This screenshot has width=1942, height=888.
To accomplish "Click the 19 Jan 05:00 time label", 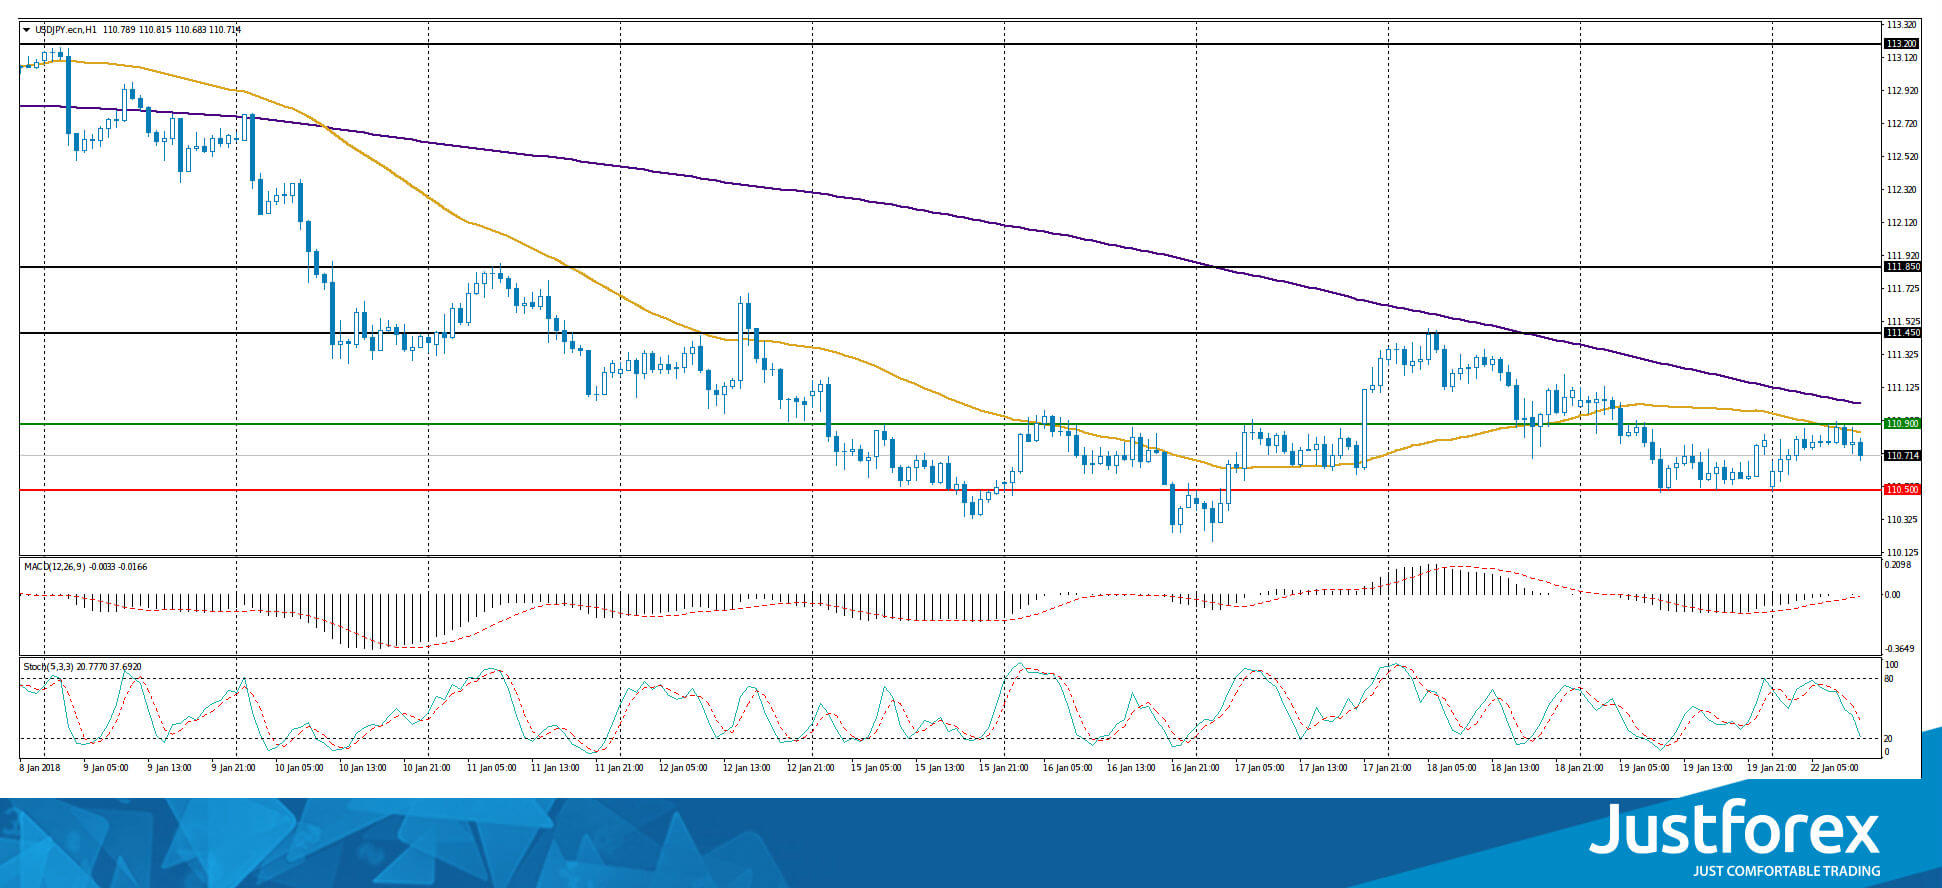I will click(x=1642, y=768).
